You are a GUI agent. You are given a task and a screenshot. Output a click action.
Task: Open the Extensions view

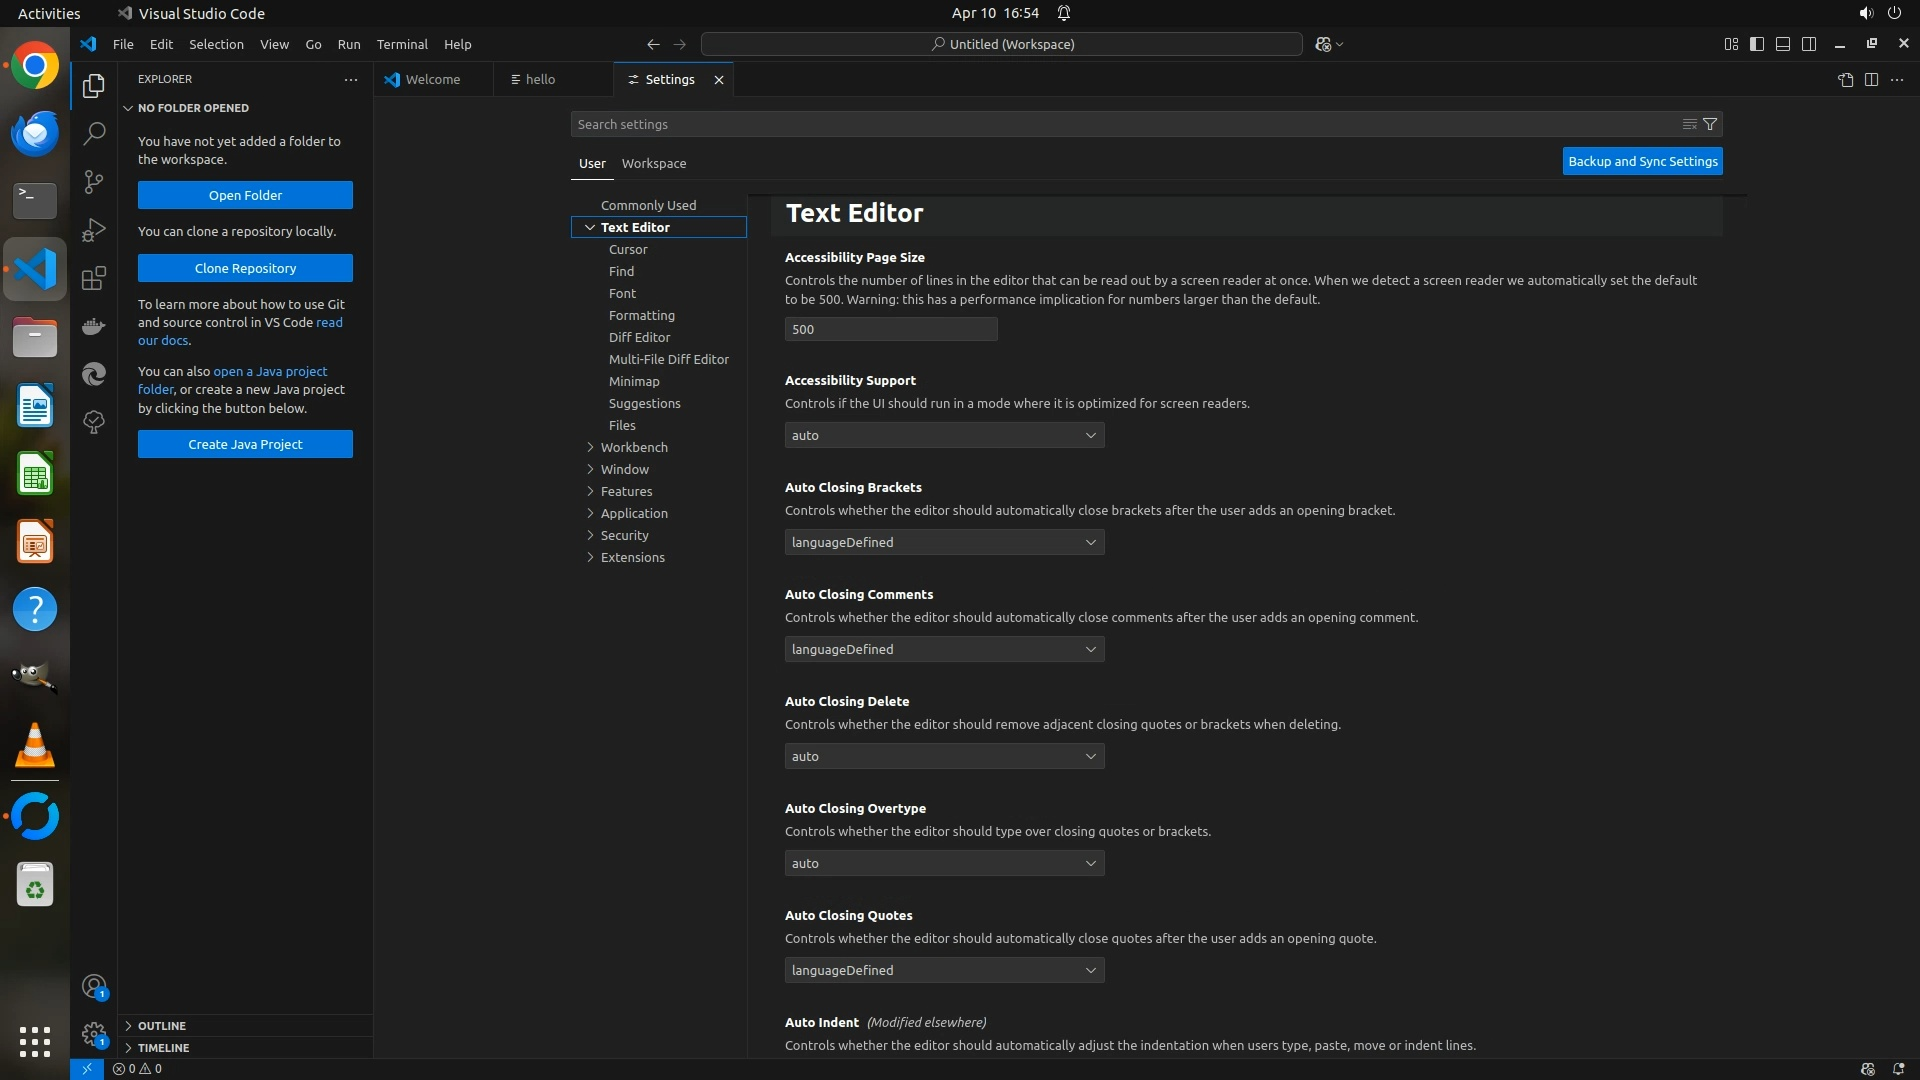pyautogui.click(x=94, y=278)
